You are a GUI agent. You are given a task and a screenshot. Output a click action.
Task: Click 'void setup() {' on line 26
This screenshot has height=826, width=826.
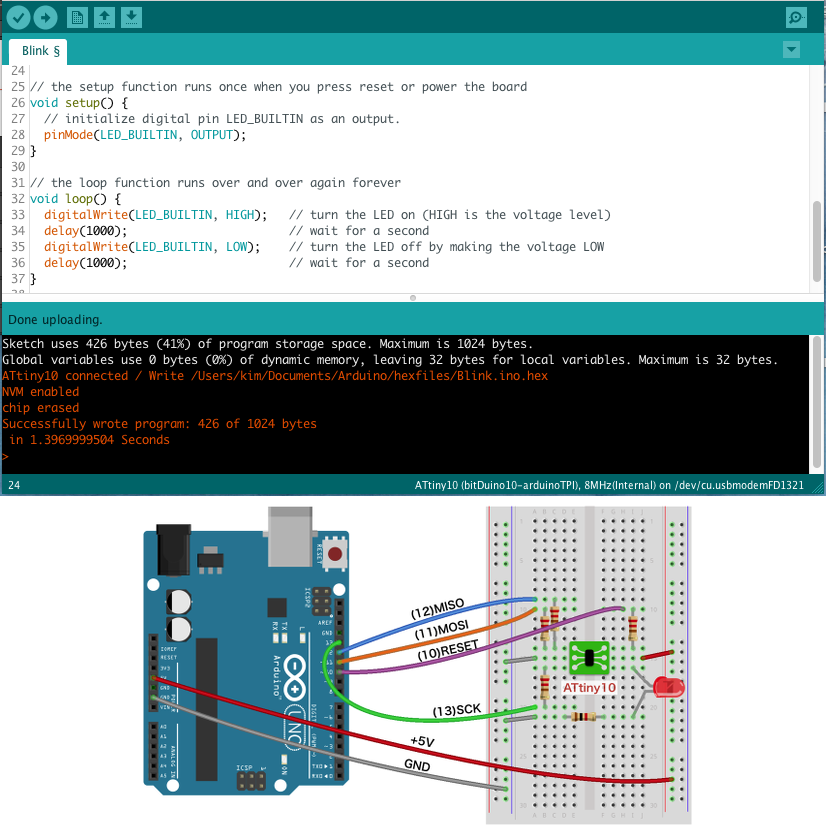tap(78, 103)
